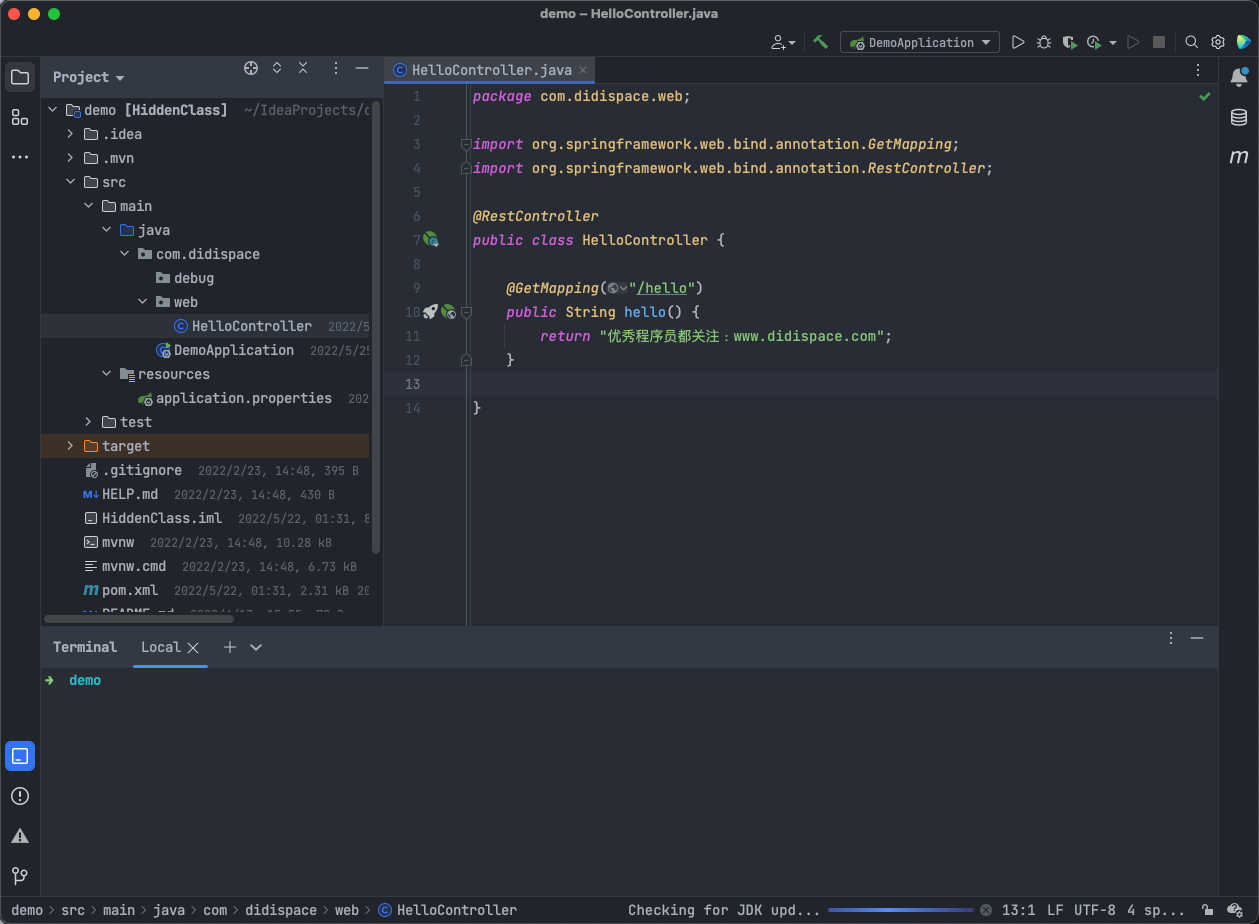Screen dimensions: 1259x924
Task: Click the Select Opened File target icon
Action: click(251, 68)
